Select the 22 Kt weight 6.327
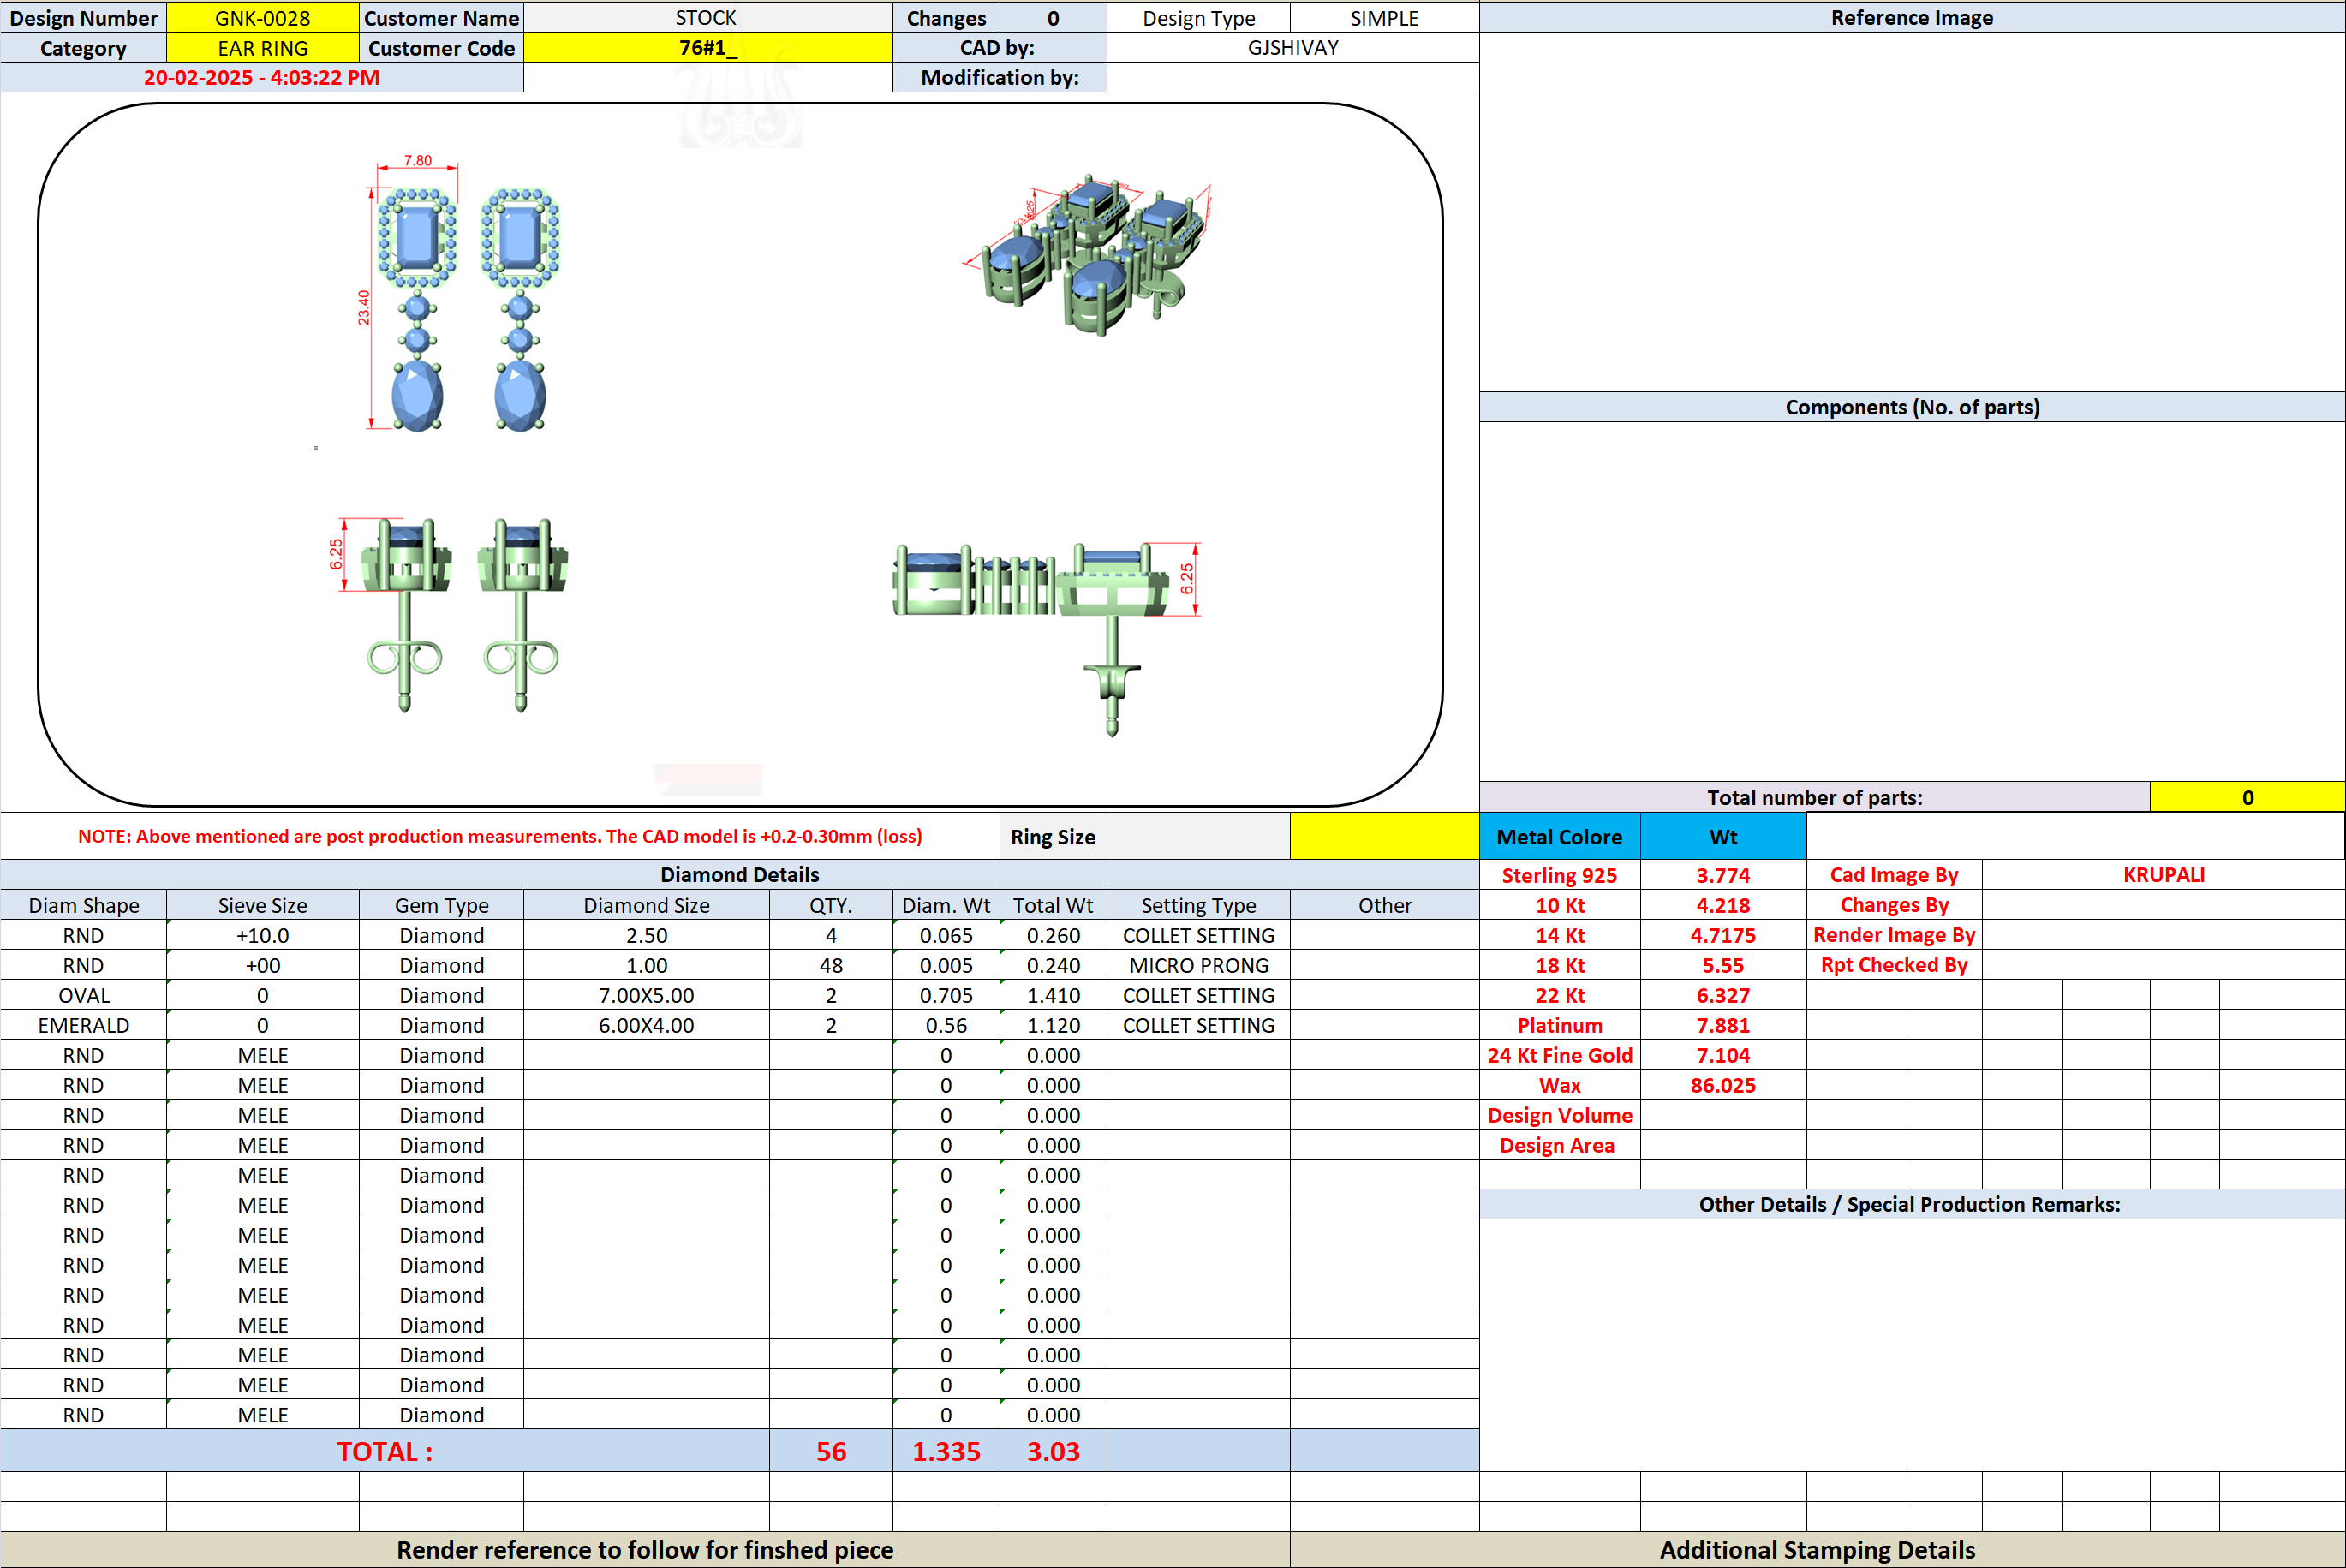This screenshot has height=1568, width=2346. (x=1722, y=995)
